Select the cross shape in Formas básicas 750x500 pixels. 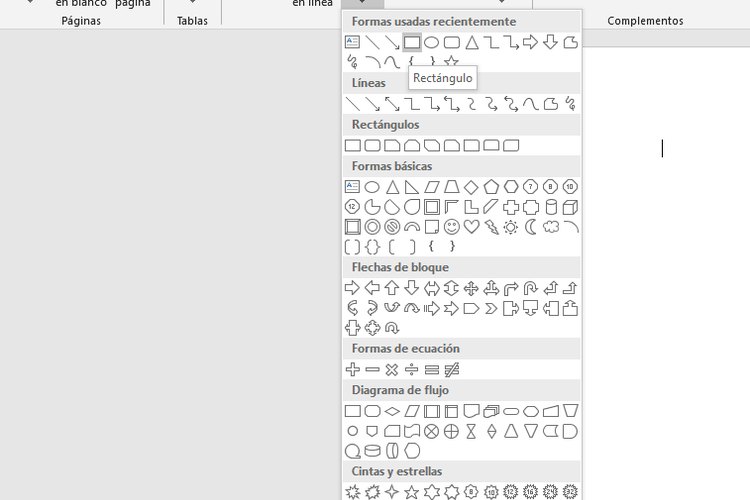pos(511,207)
